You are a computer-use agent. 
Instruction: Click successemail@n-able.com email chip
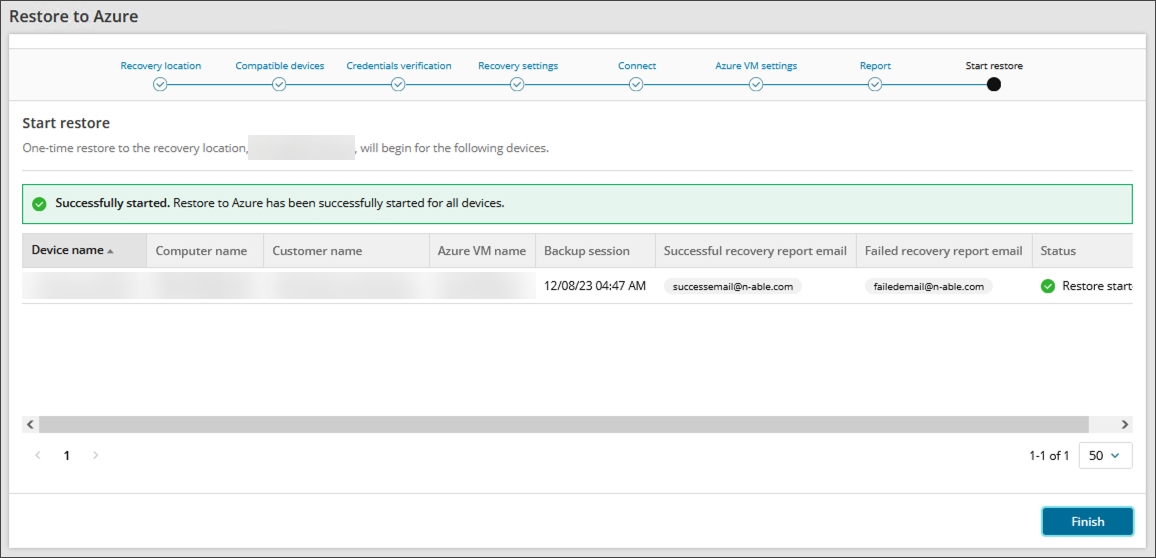tap(732, 286)
